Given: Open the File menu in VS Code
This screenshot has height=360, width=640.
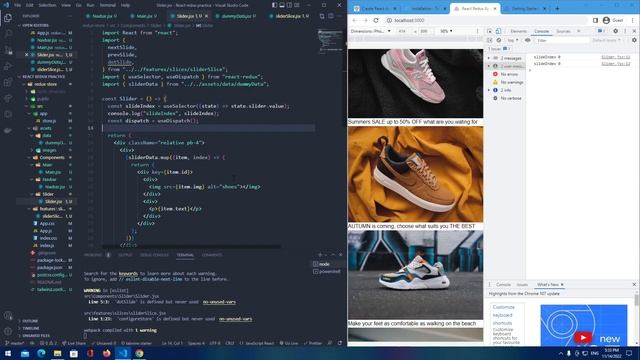Looking at the screenshot, I should pyautogui.click(x=18, y=5).
